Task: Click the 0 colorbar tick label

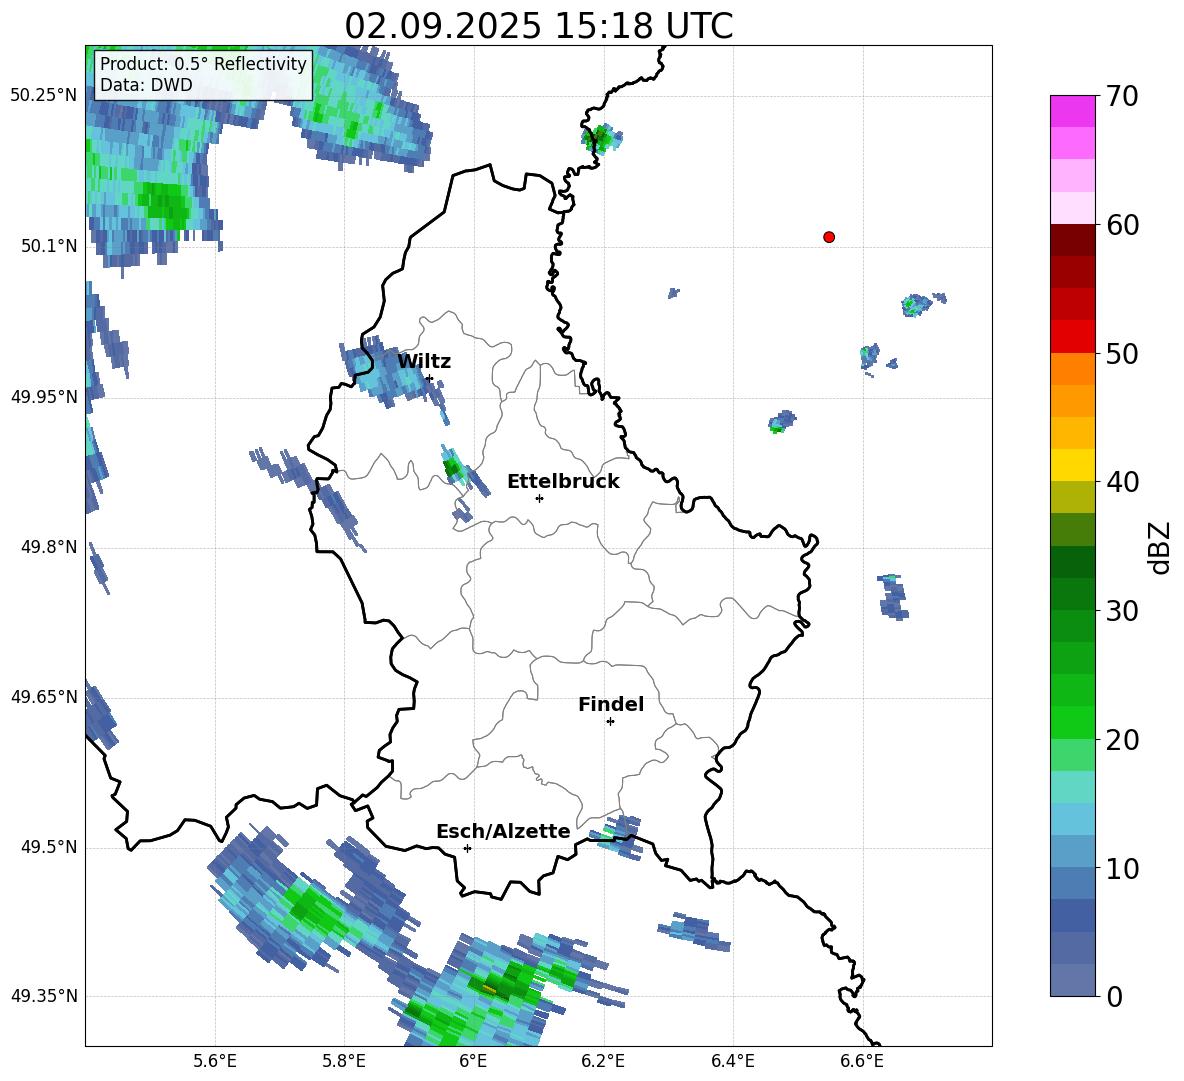Action: point(1115,997)
